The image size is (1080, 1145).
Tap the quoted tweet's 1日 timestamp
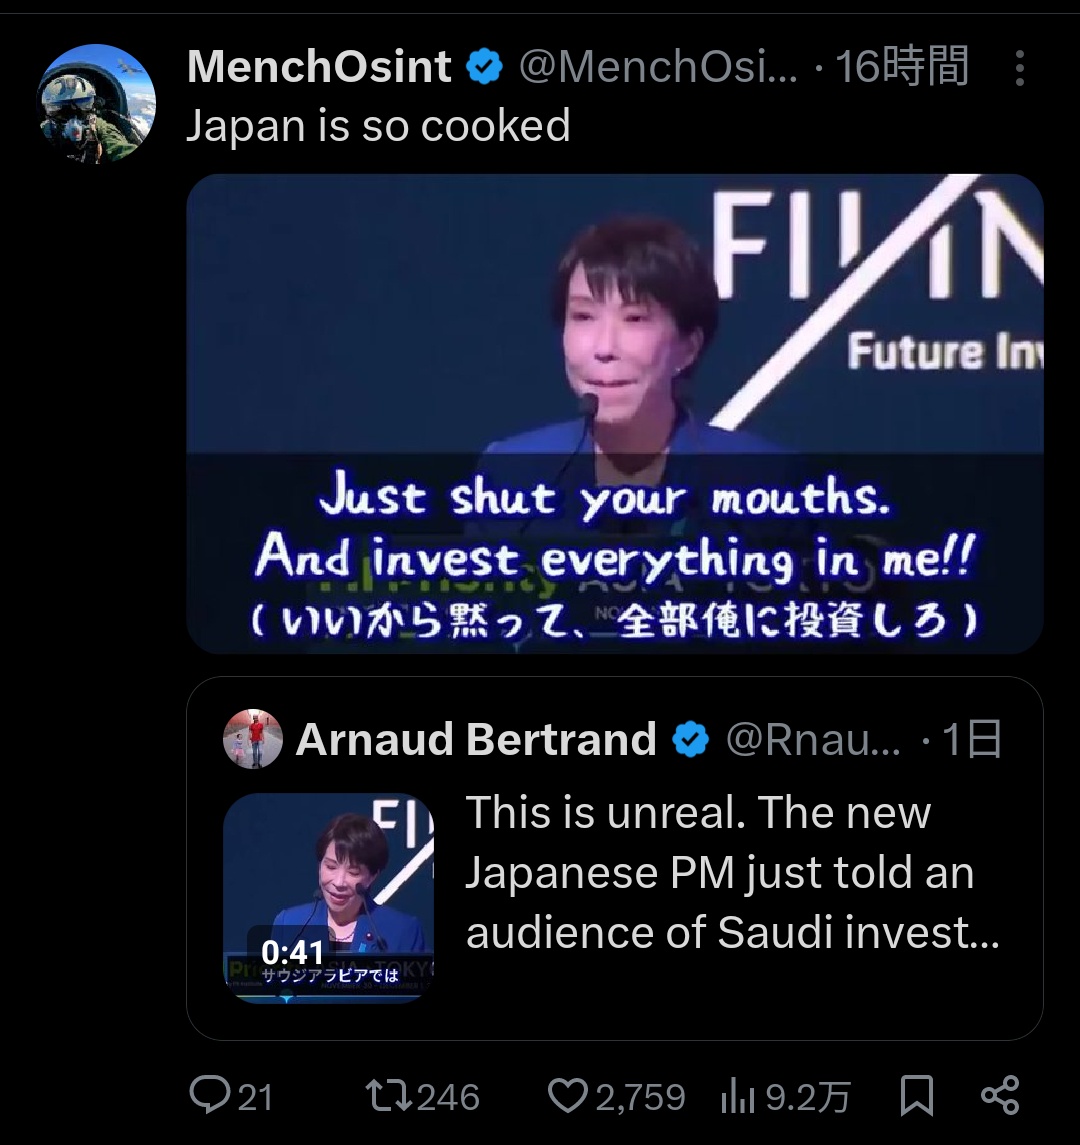[x=971, y=740]
